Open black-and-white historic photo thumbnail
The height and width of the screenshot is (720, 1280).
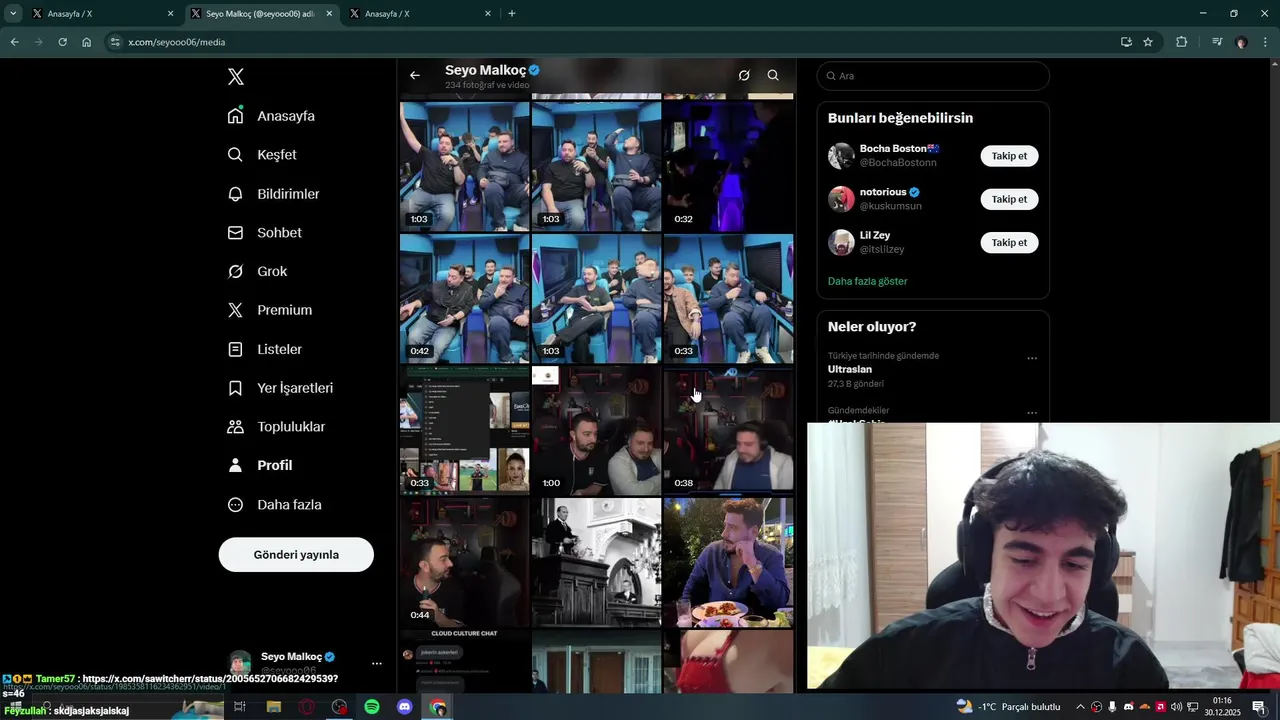596,562
